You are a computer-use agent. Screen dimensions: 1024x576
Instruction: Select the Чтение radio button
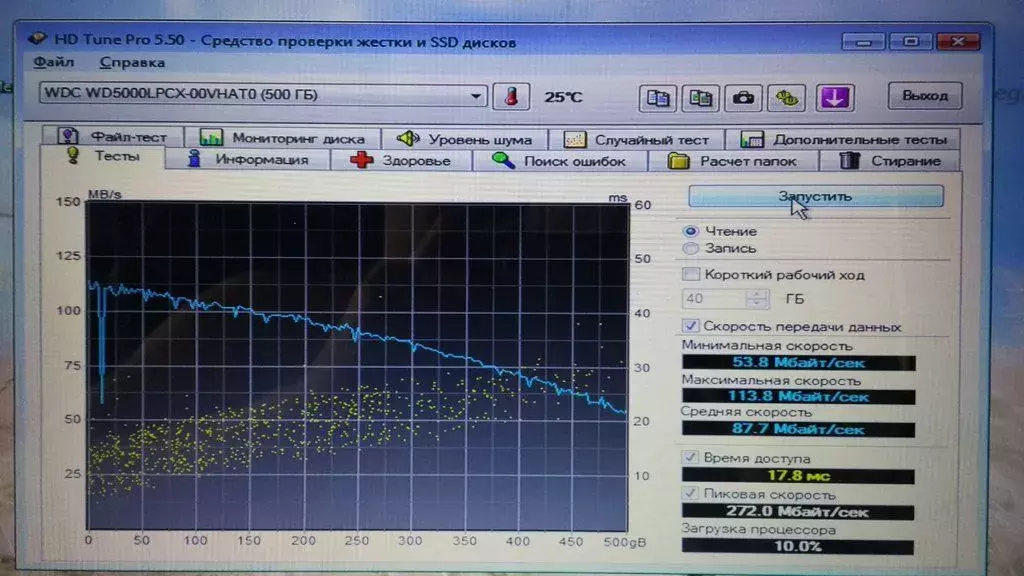[691, 231]
